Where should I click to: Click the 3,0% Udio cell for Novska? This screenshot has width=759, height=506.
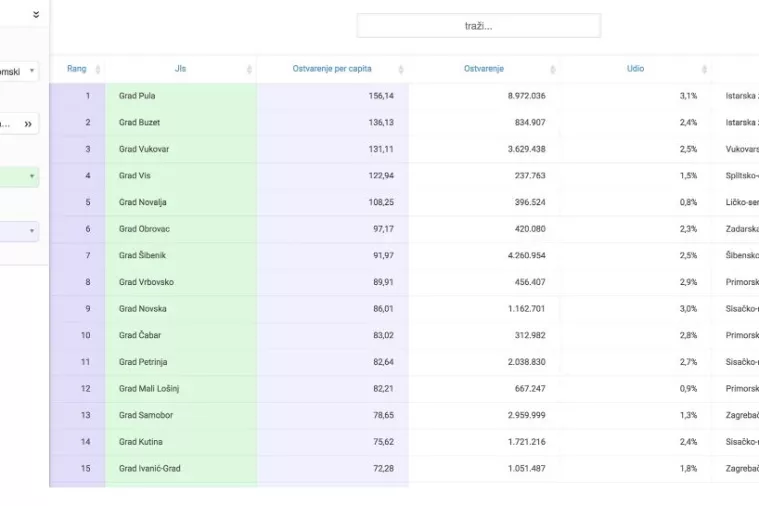click(688, 309)
